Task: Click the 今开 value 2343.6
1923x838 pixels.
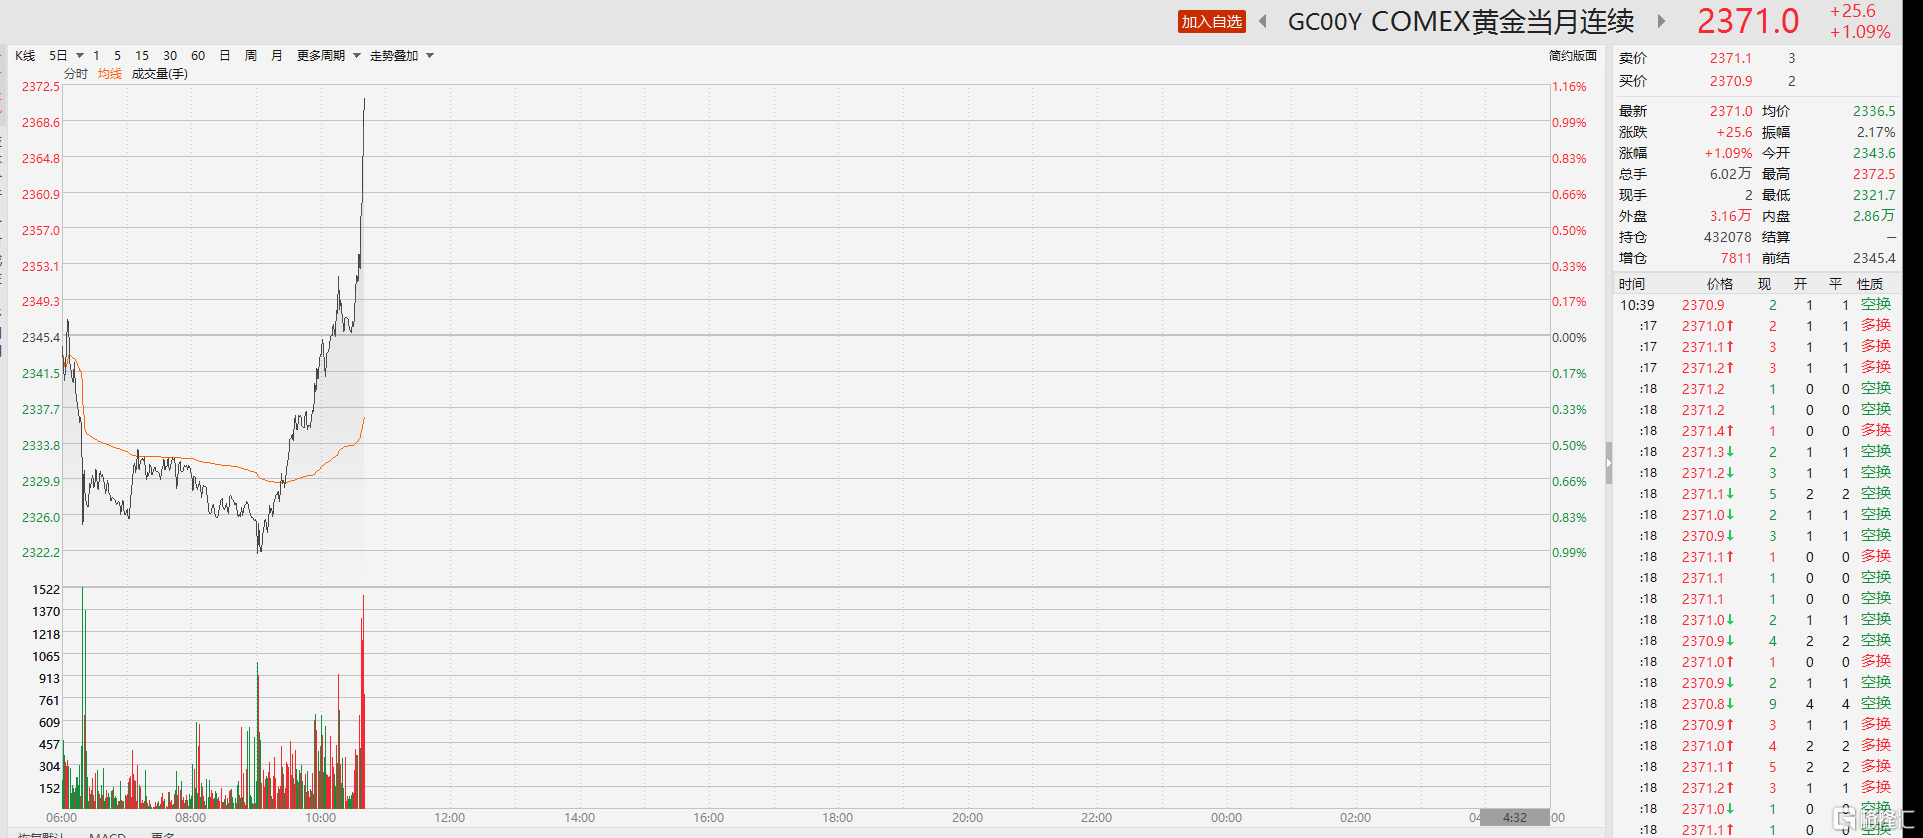Action: pos(1874,153)
